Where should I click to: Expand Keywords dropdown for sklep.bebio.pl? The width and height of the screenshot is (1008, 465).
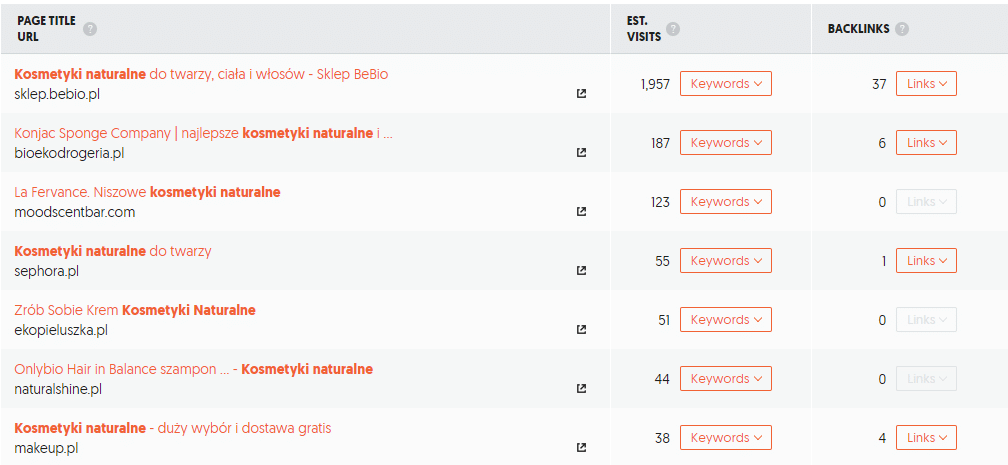pyautogui.click(x=726, y=84)
